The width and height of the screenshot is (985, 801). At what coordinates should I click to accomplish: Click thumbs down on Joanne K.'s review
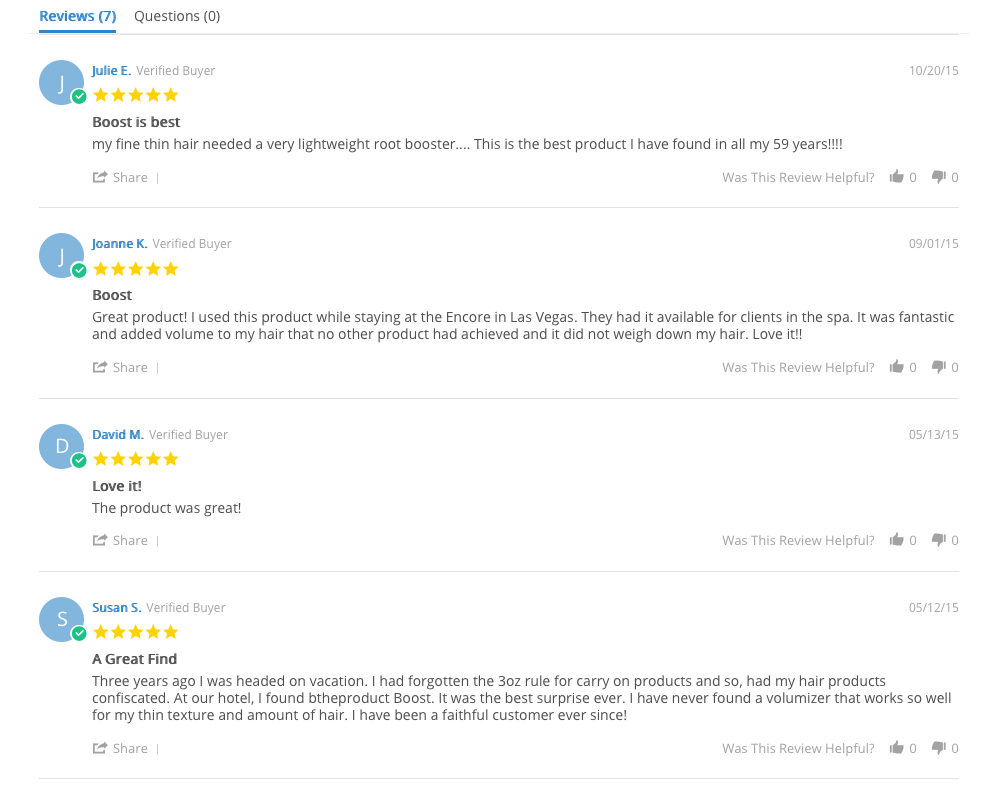click(938, 367)
